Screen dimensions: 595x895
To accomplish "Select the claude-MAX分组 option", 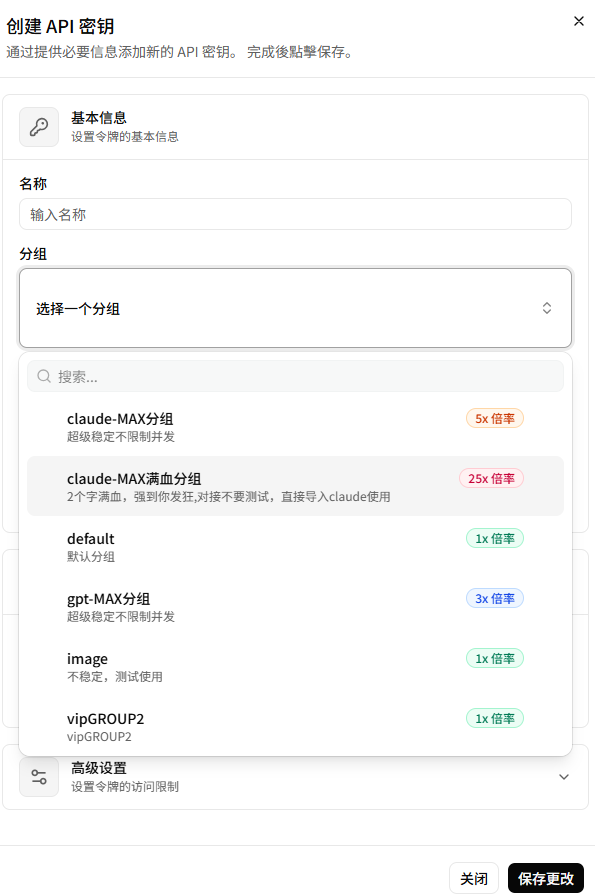I will click(x=295, y=426).
